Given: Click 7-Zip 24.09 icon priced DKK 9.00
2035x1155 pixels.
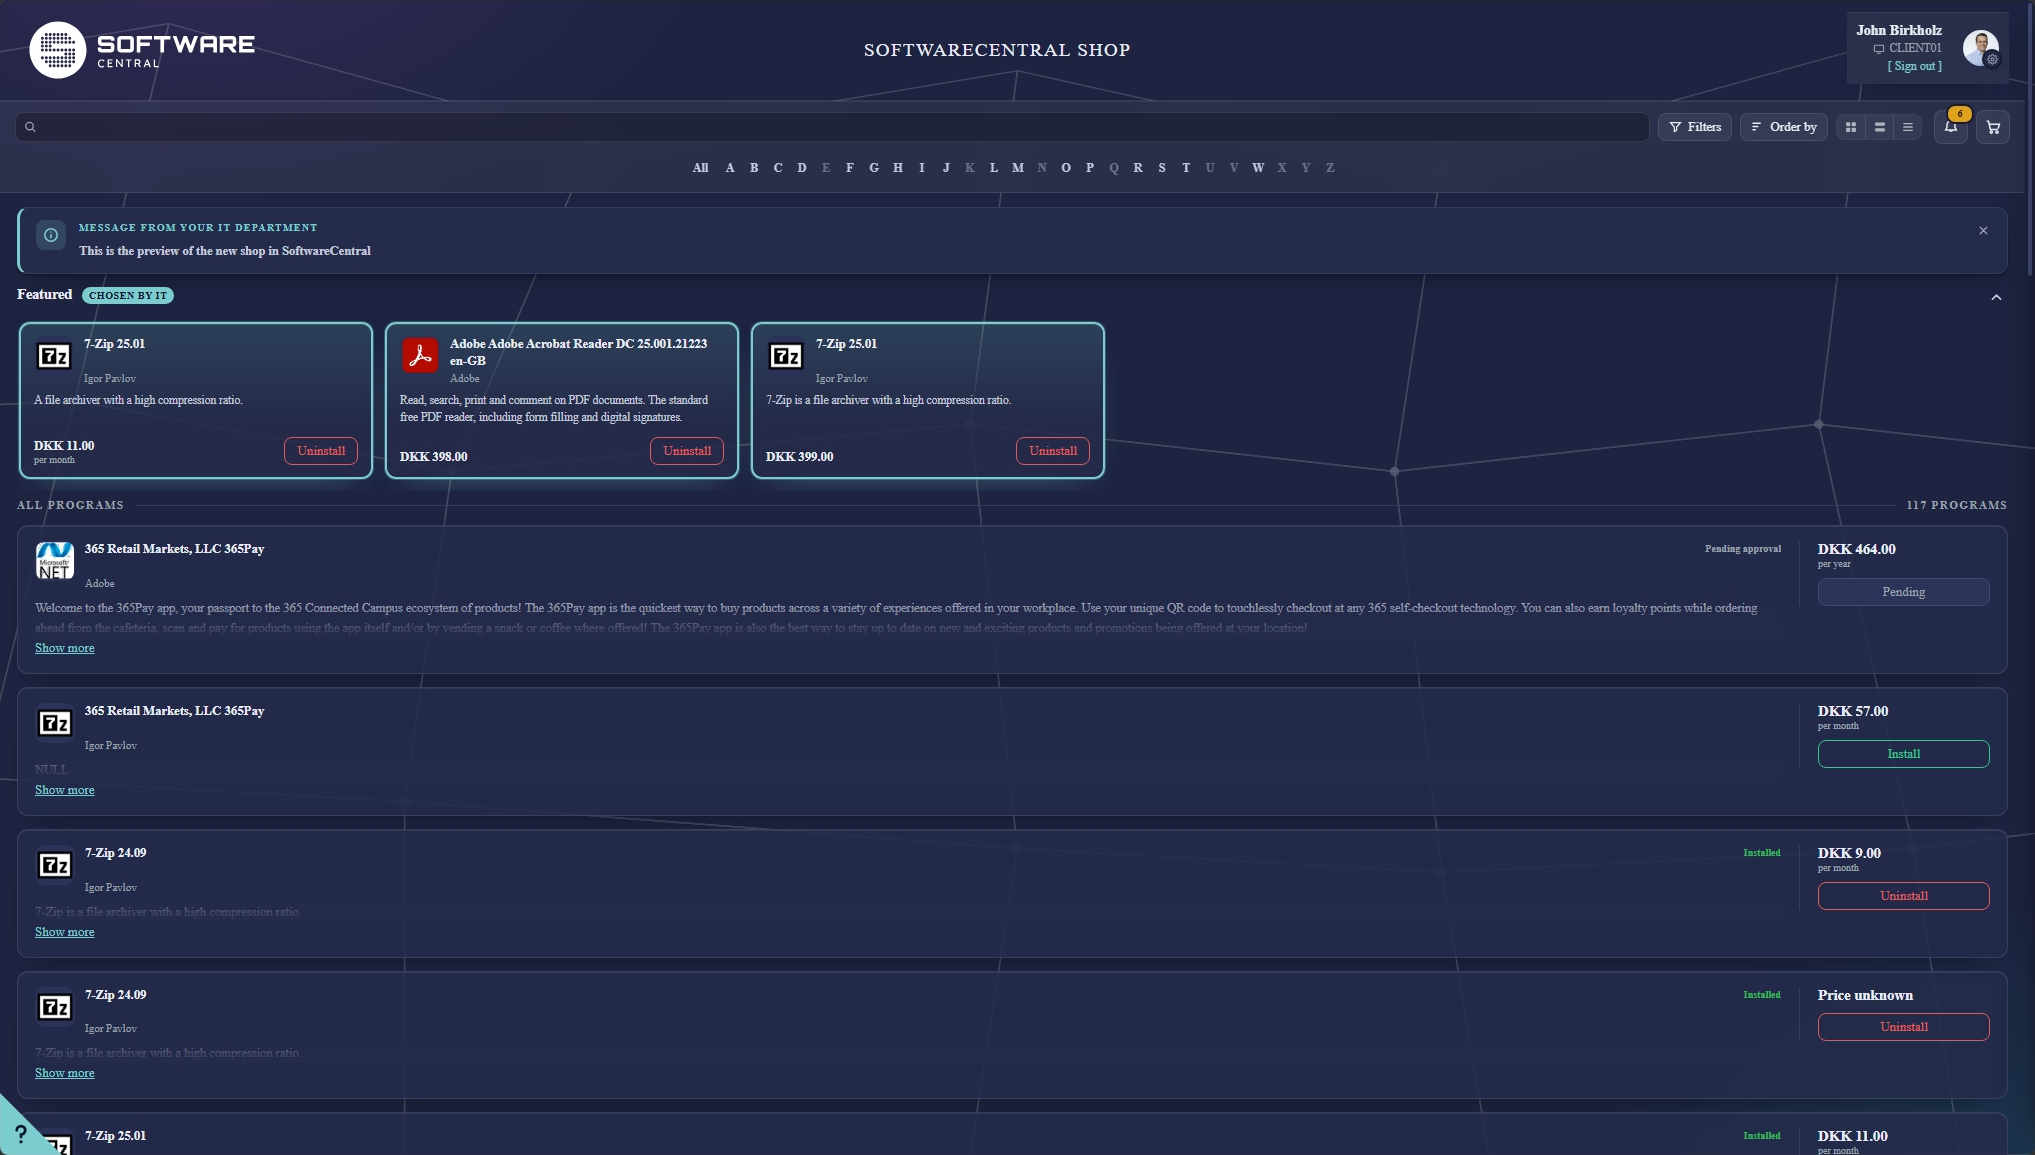Looking at the screenshot, I should pyautogui.click(x=55, y=865).
